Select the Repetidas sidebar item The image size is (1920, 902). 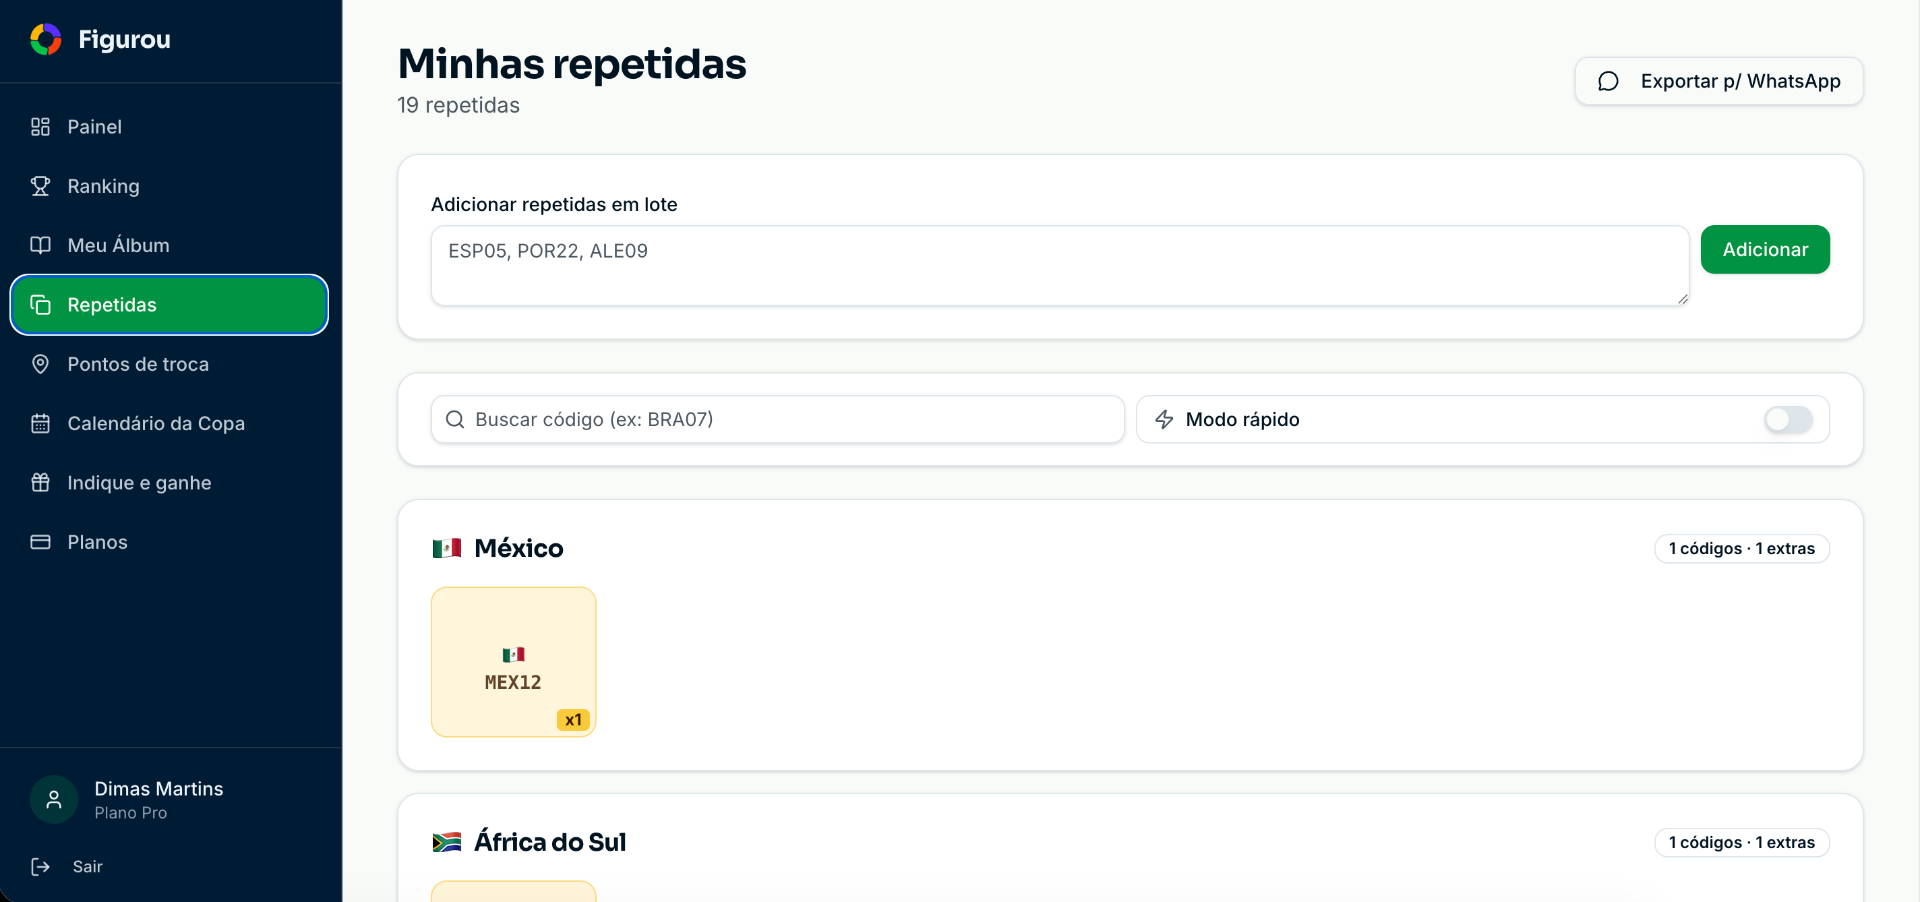(x=169, y=305)
